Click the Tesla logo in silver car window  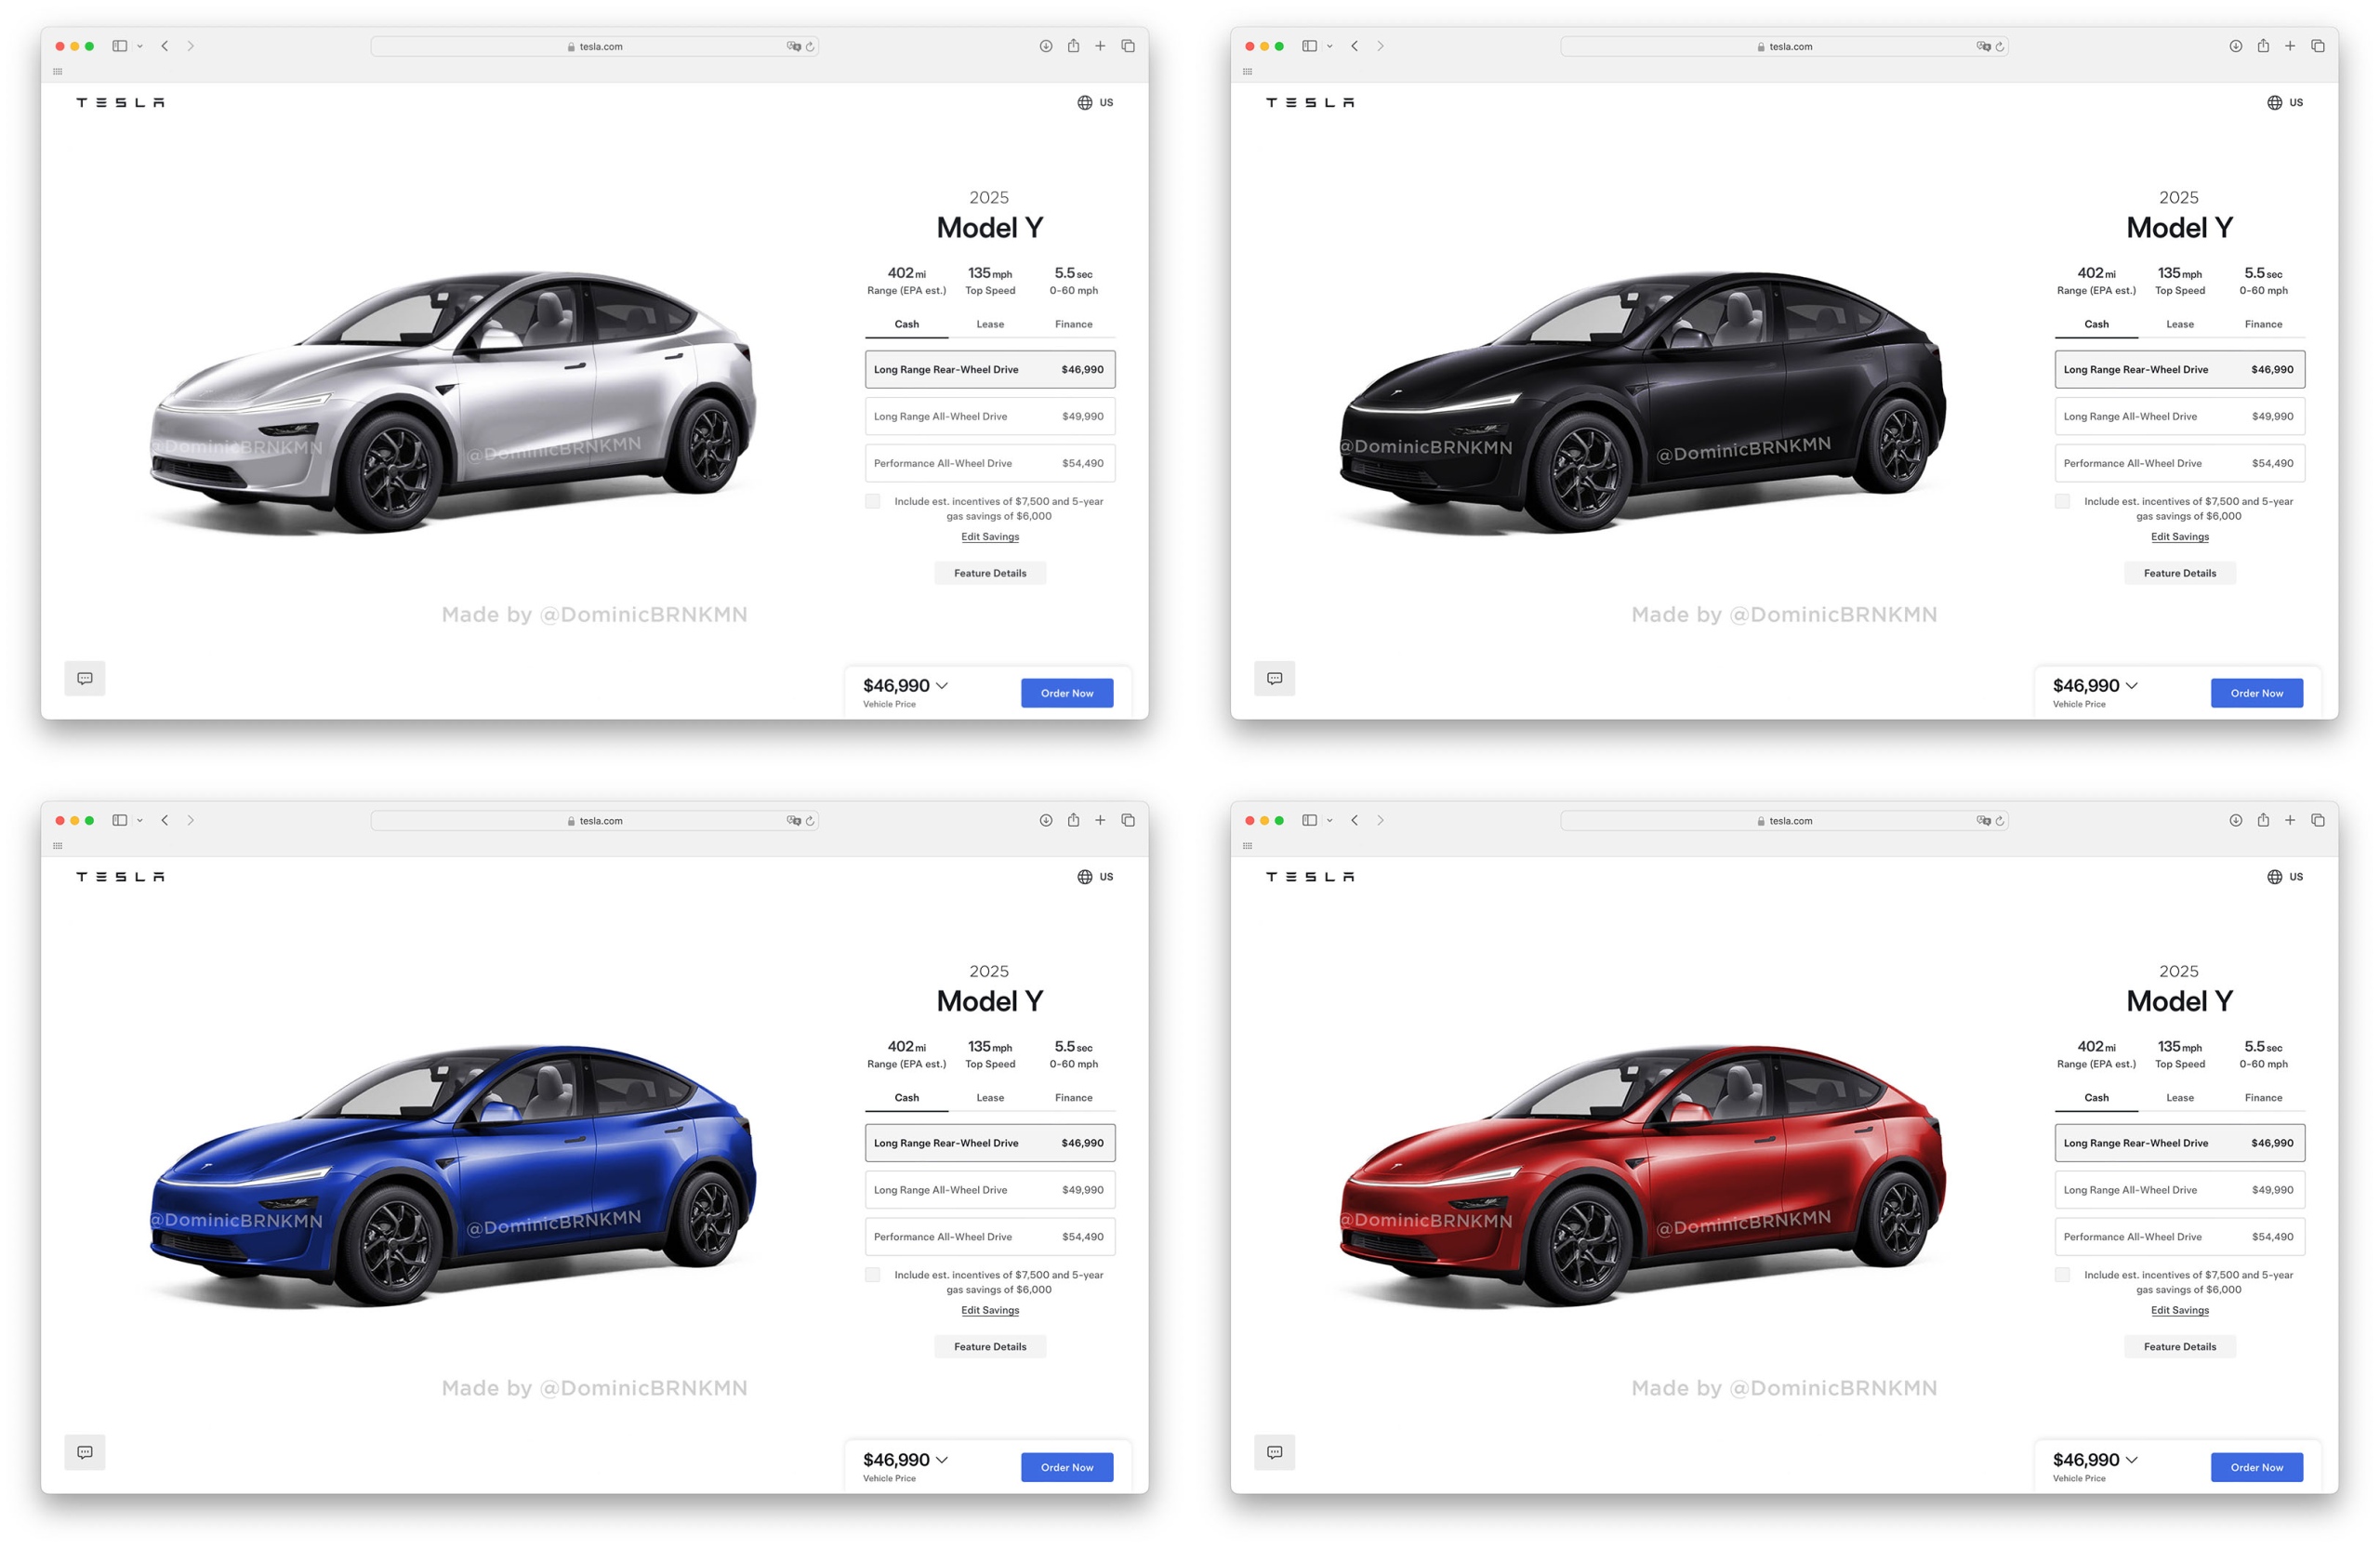(x=120, y=103)
